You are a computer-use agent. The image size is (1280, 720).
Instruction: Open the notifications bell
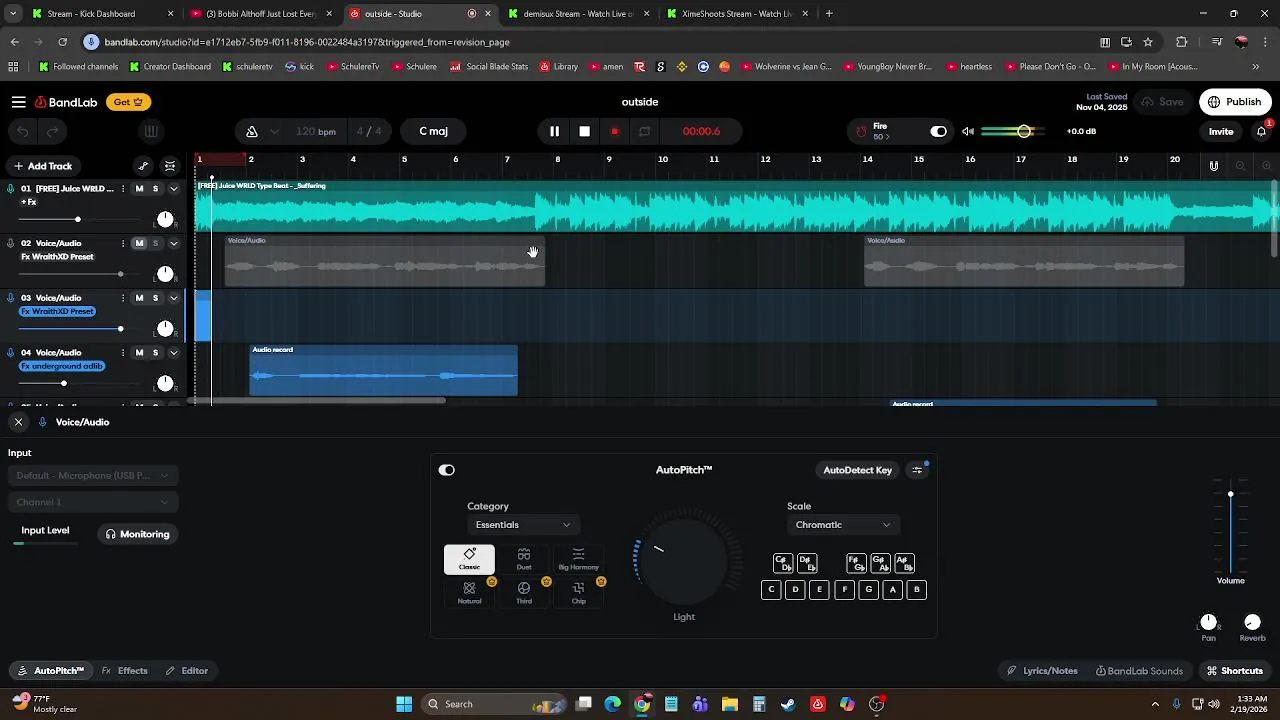tap(1262, 131)
